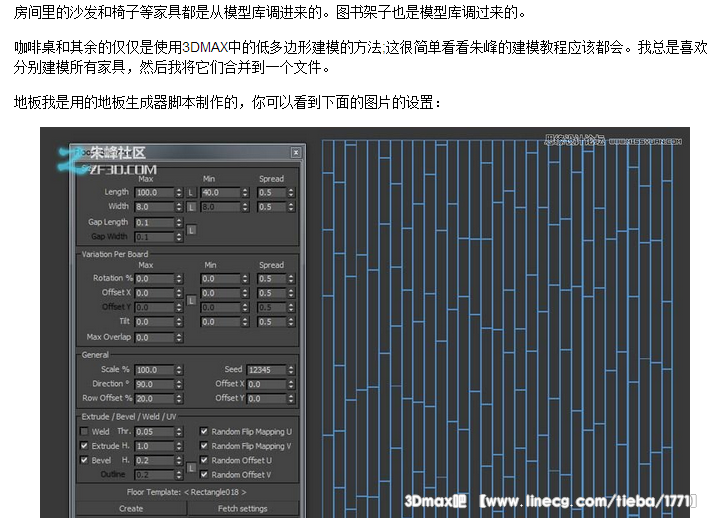This screenshot has height=518, width=726.
Task: Click the Direction field showing 90.0
Action: (154, 384)
